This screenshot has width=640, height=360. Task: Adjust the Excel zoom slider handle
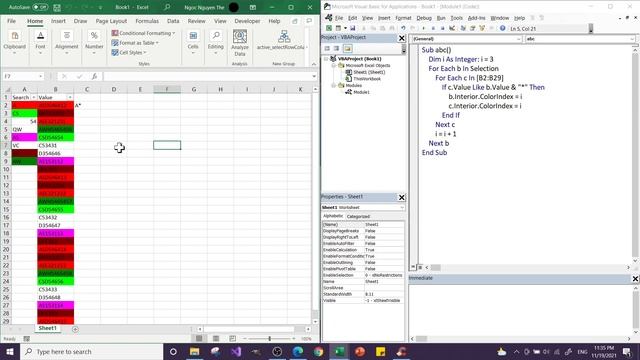[x=269, y=338]
